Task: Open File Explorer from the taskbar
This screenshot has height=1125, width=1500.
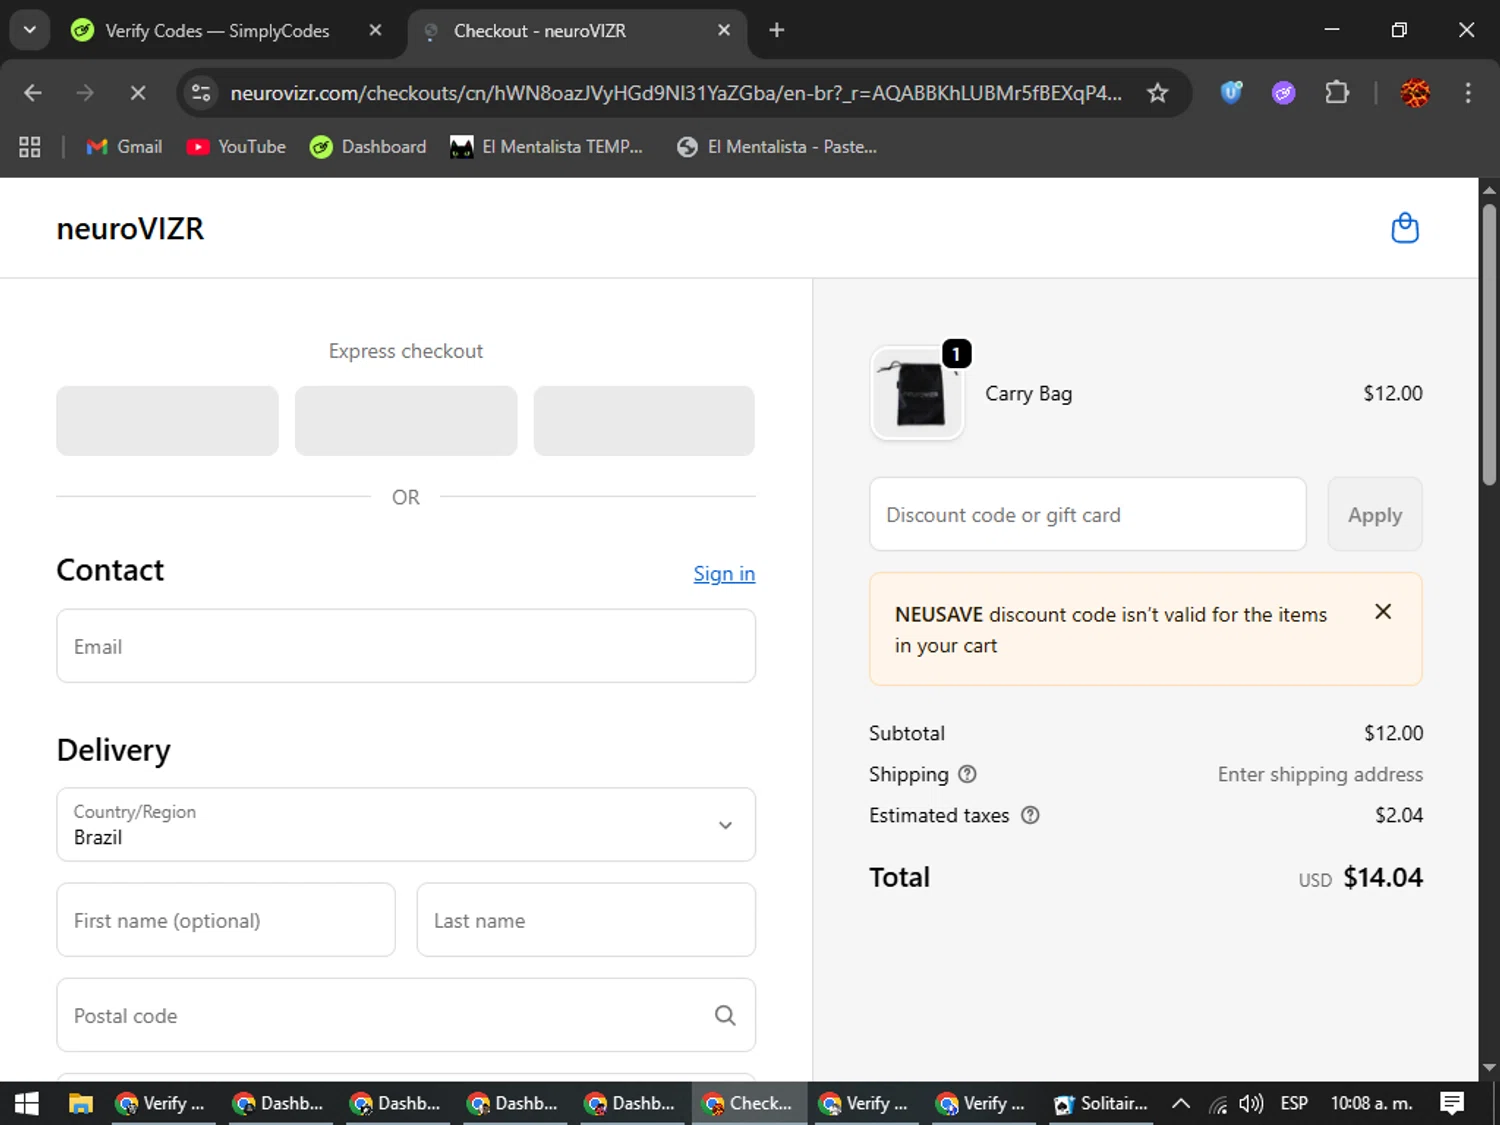Action: pos(80,1103)
